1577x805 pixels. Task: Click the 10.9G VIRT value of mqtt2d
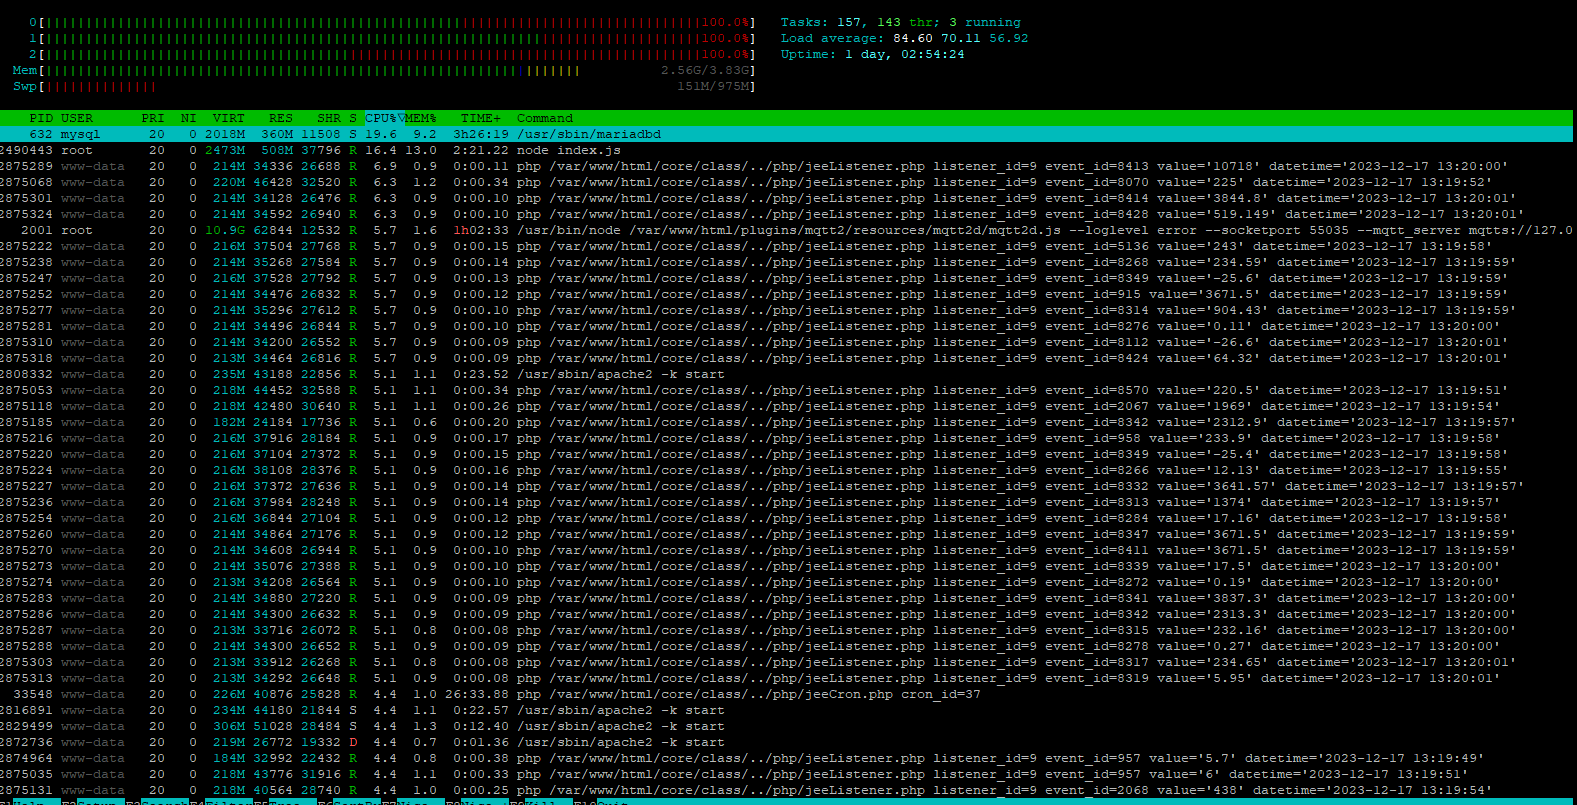pos(225,230)
